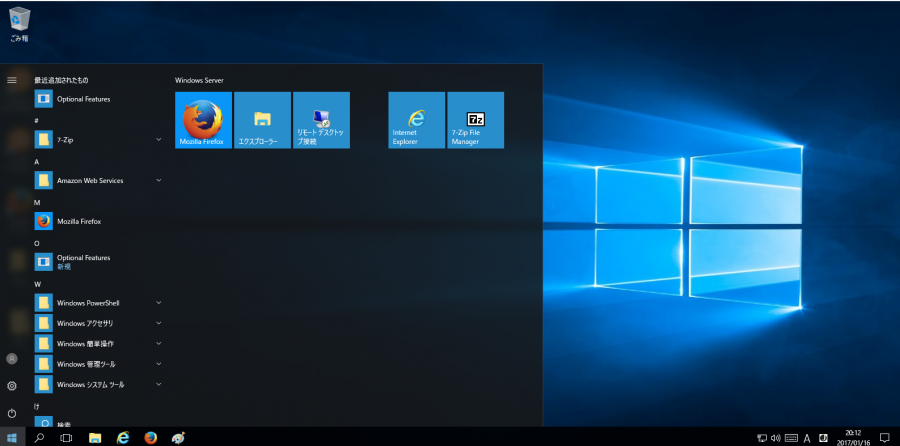Click the Amazon Web Services folder entry

98,180
